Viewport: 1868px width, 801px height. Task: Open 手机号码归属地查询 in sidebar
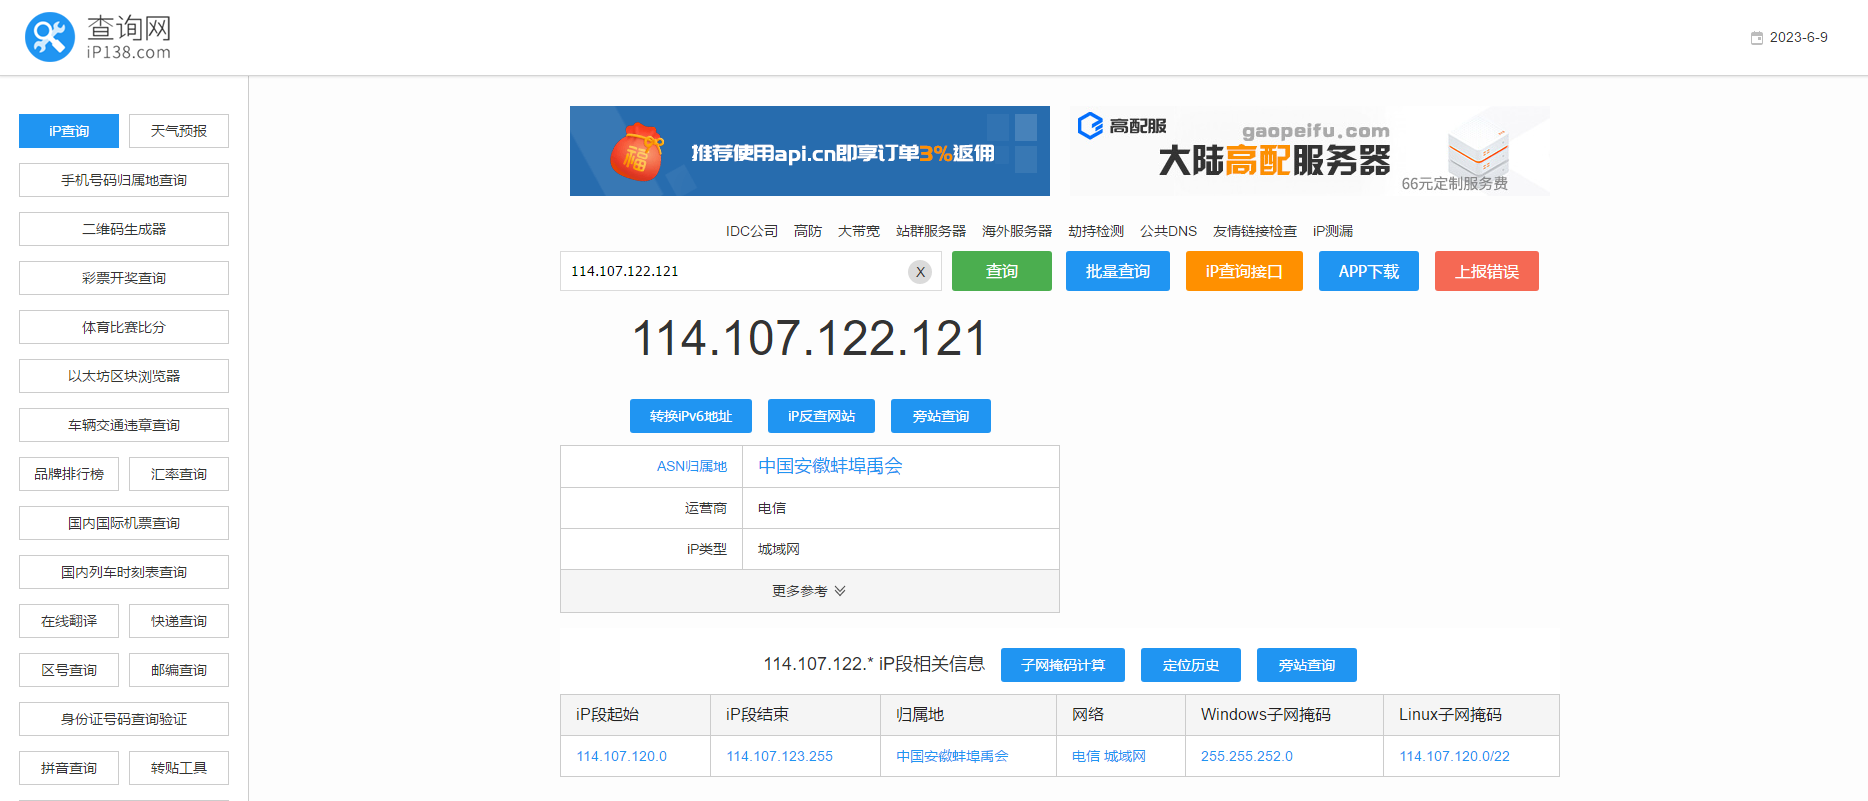[124, 180]
